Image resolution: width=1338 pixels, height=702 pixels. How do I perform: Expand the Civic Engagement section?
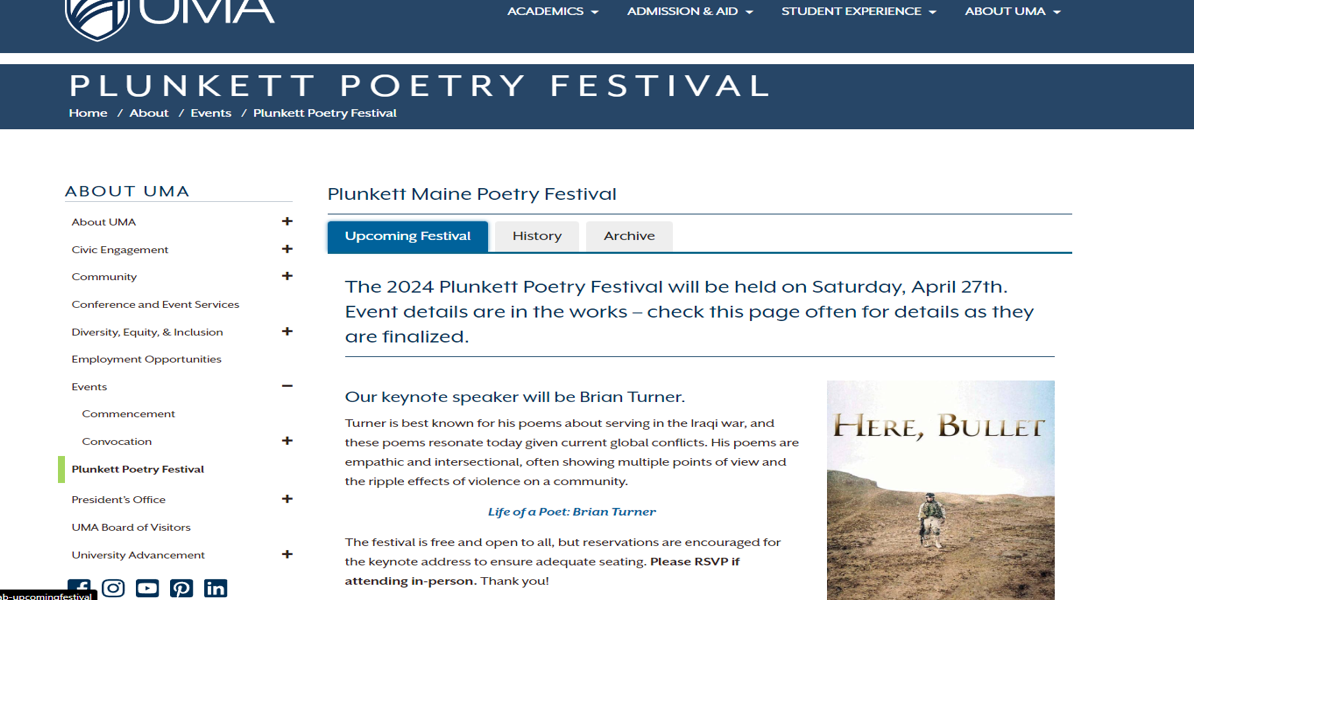(287, 249)
